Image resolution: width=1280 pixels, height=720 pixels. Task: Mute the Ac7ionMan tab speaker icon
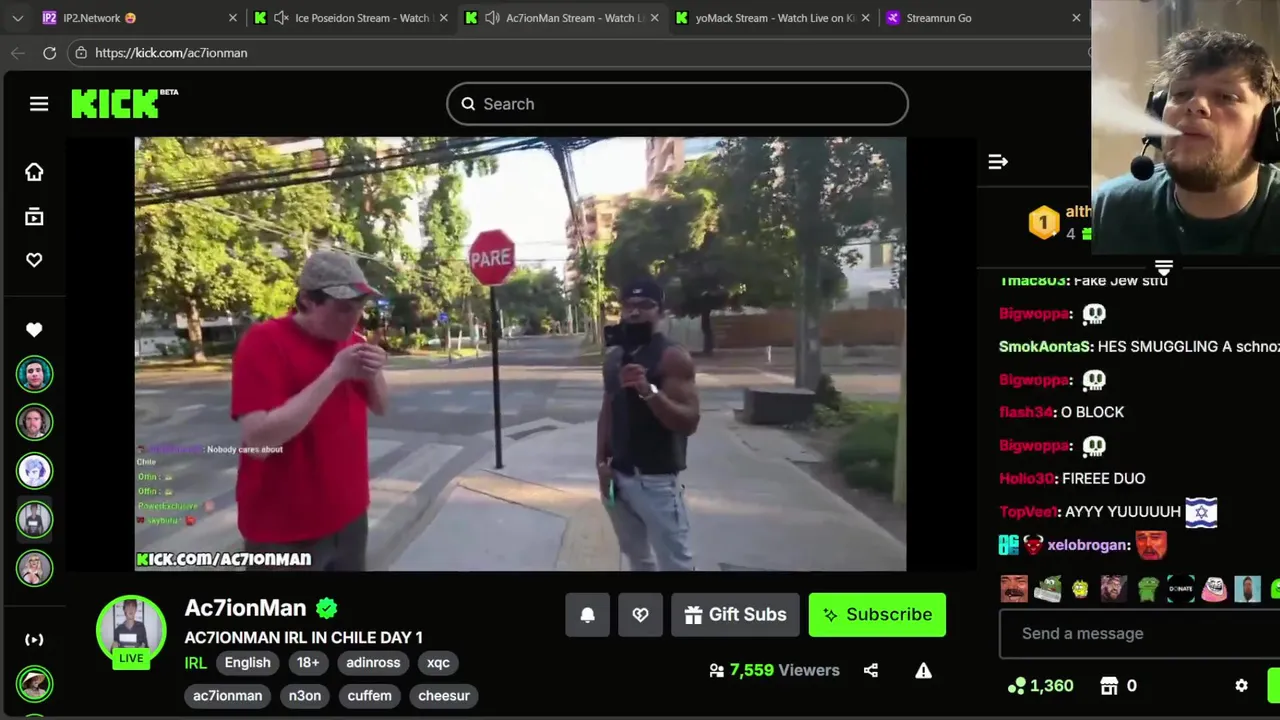click(x=492, y=18)
